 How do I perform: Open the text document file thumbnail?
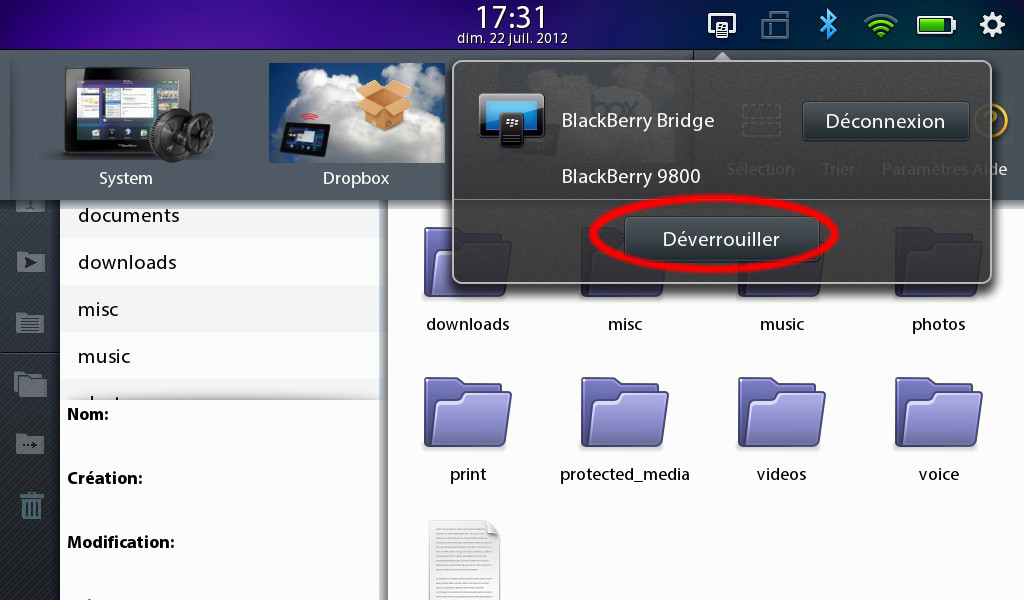[x=464, y=560]
